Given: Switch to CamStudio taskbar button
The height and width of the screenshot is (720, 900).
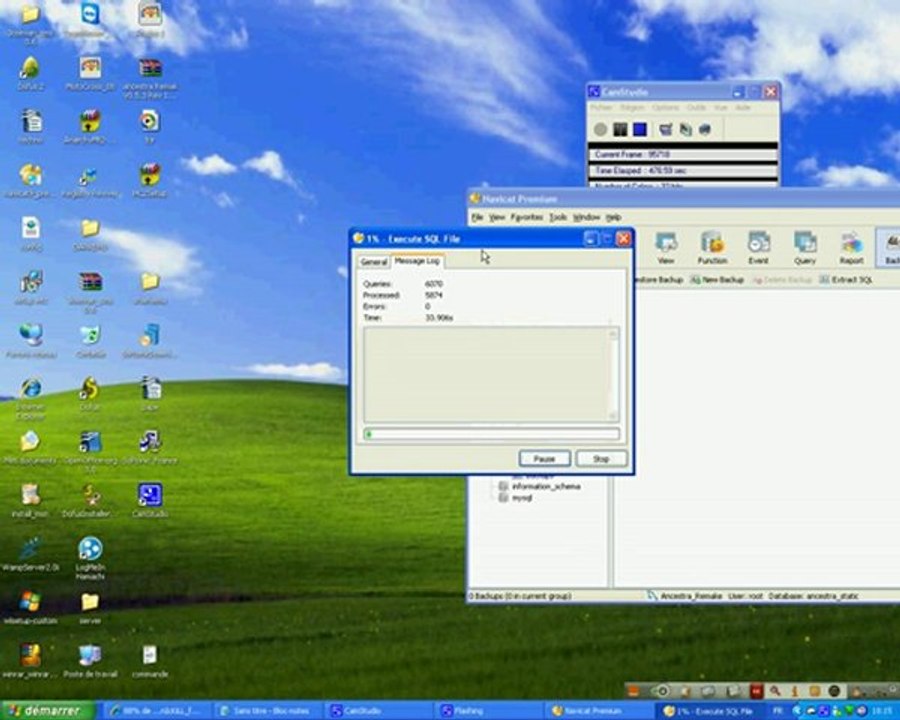Looking at the screenshot, I should pos(379,711).
